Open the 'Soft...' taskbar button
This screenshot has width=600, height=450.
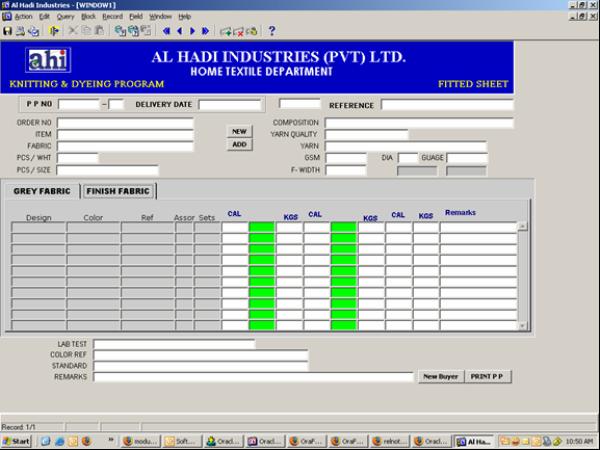[183, 441]
